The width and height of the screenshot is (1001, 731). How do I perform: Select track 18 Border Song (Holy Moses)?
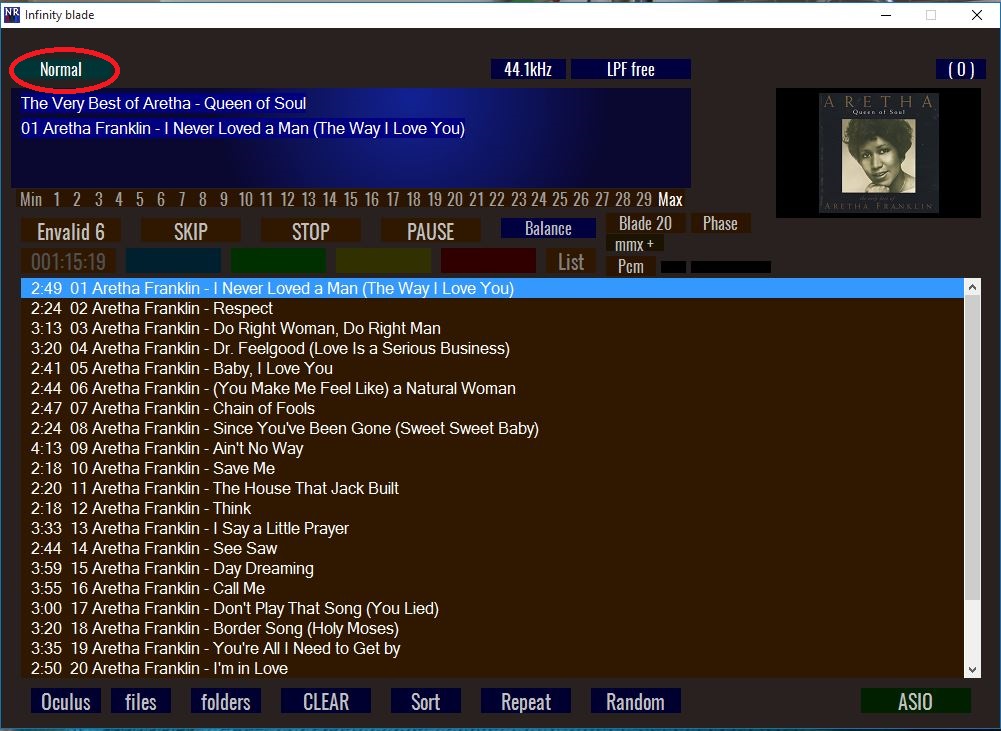492,629
